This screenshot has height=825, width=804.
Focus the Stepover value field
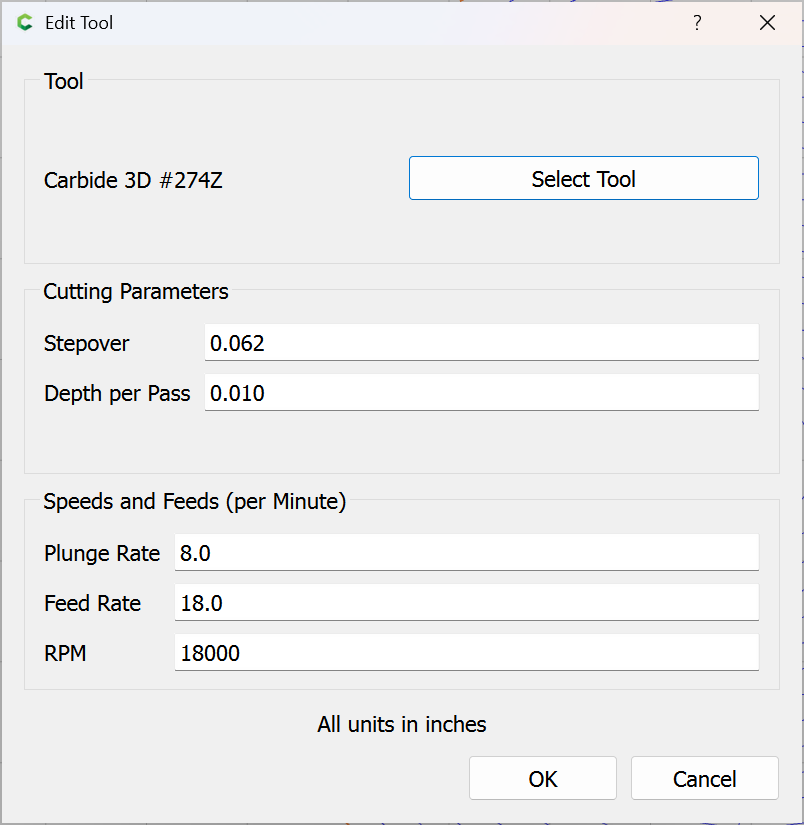pos(481,343)
